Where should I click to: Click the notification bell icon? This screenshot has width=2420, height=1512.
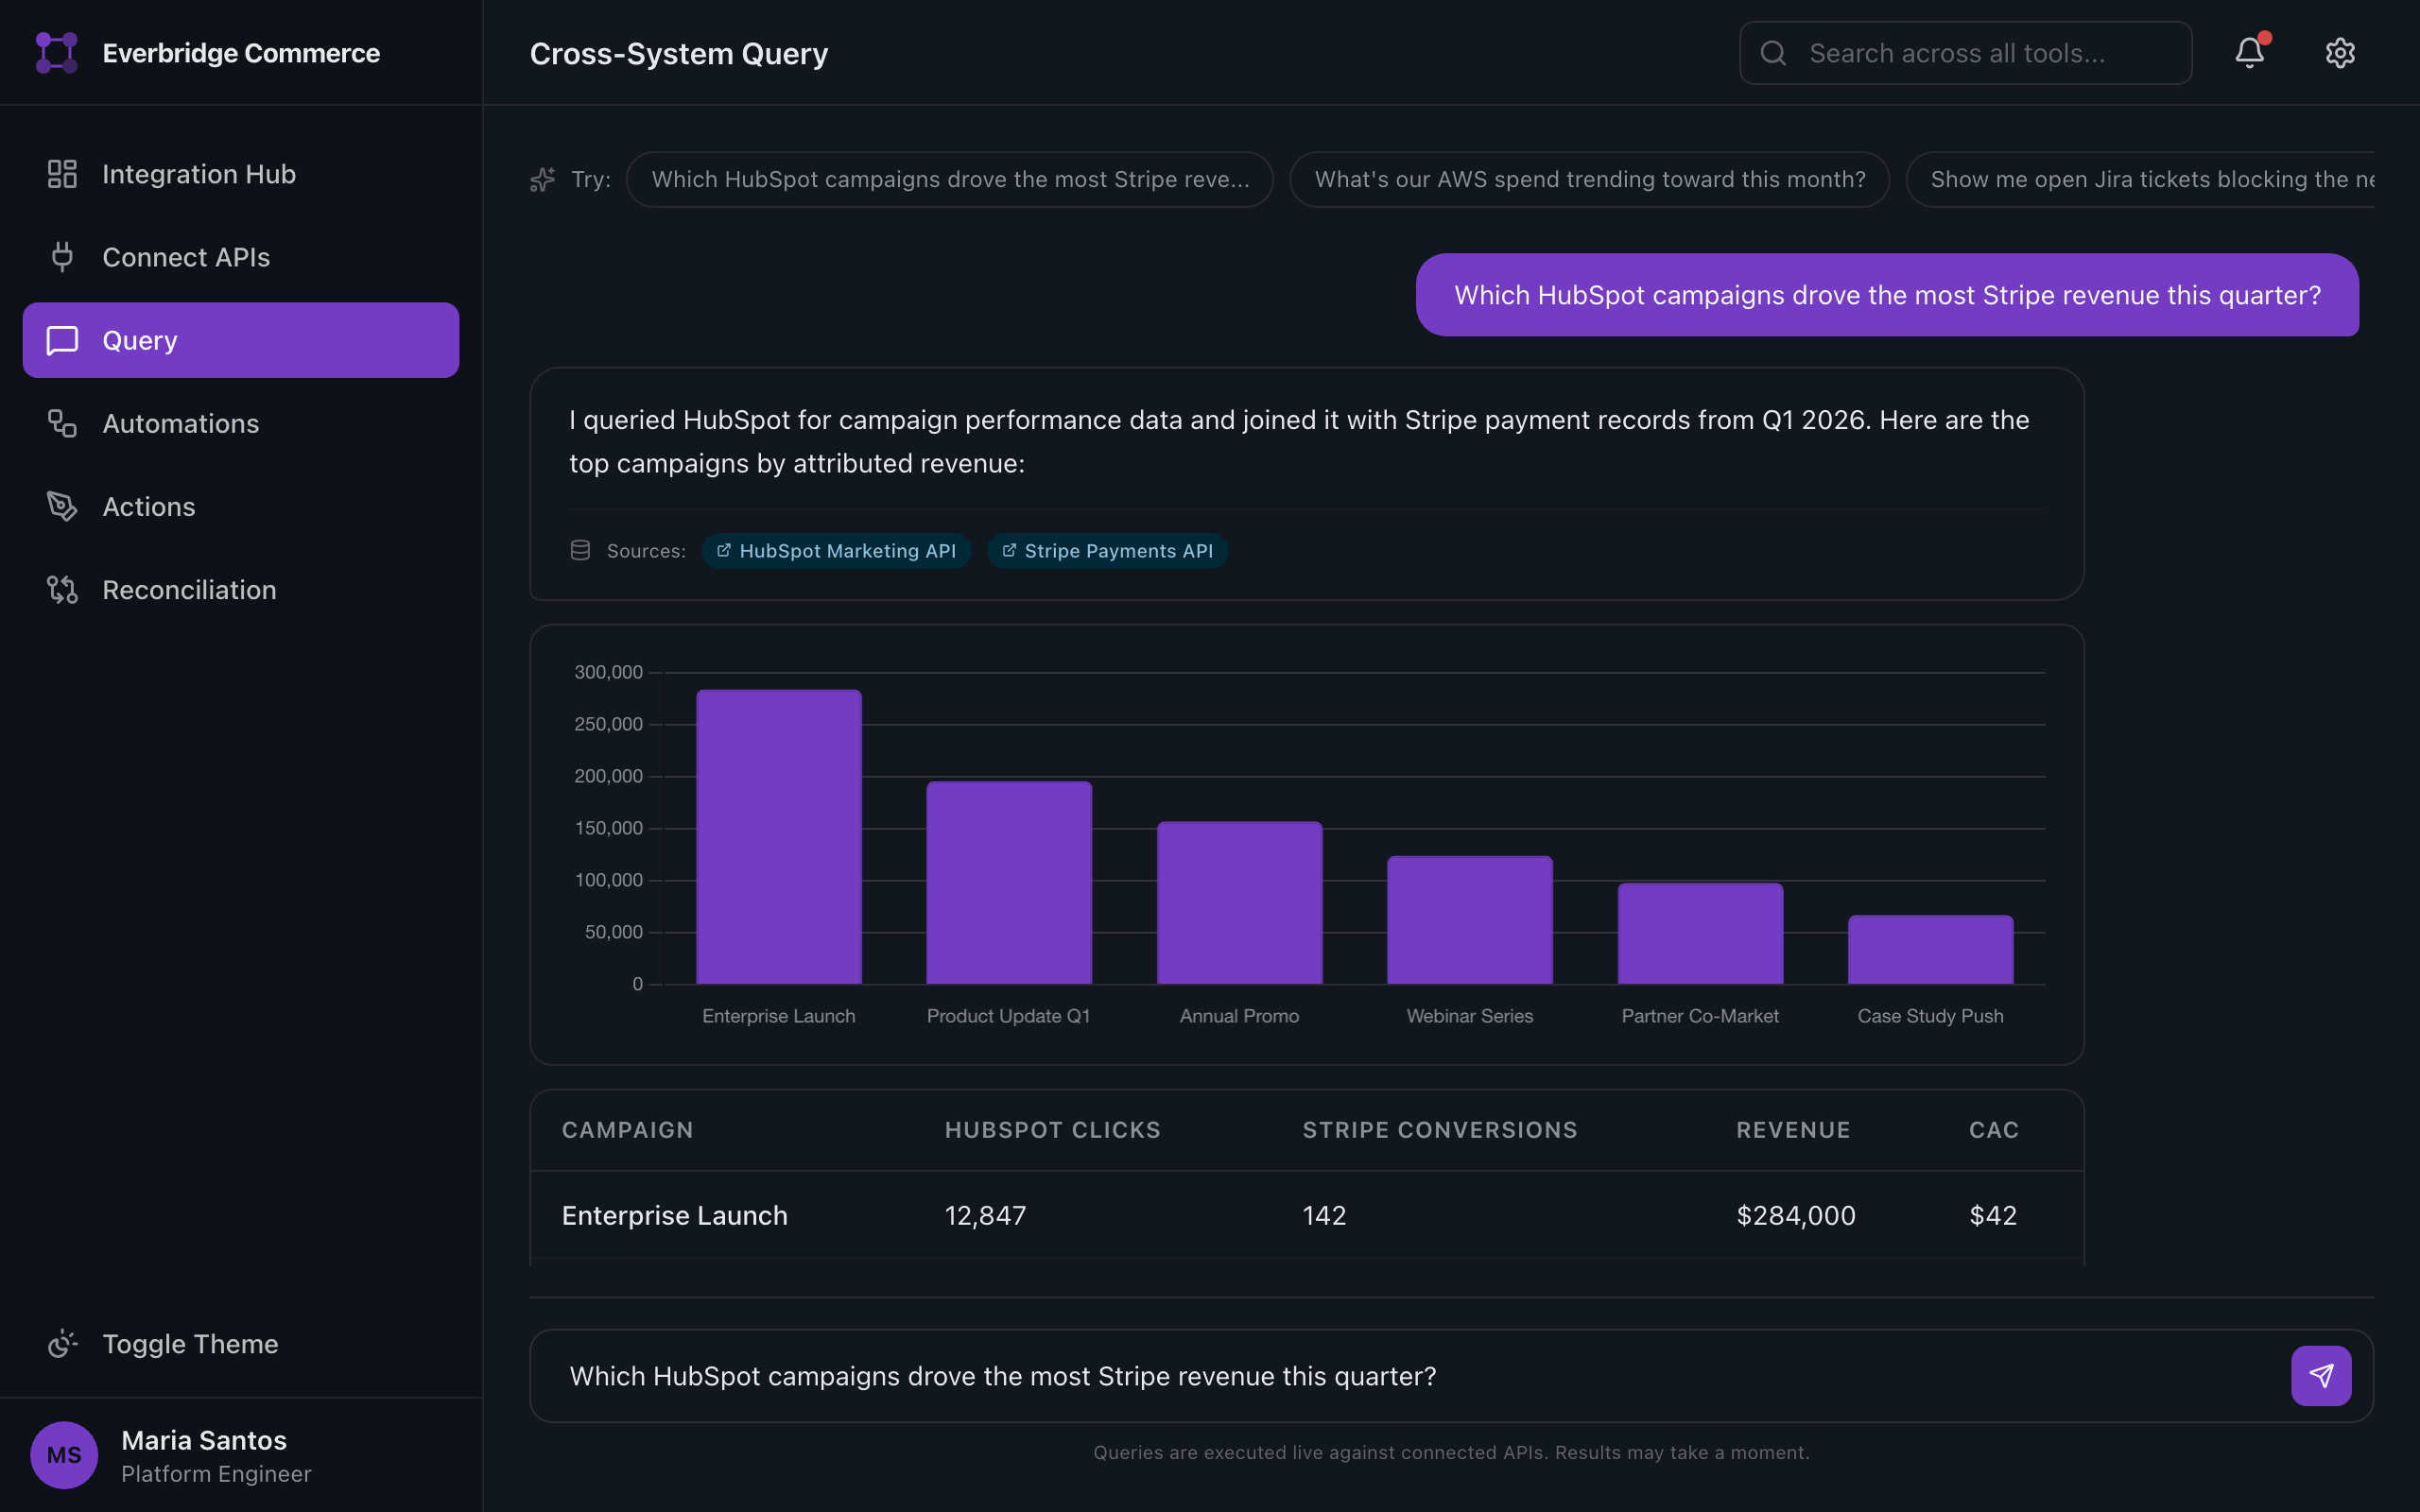click(x=2248, y=52)
